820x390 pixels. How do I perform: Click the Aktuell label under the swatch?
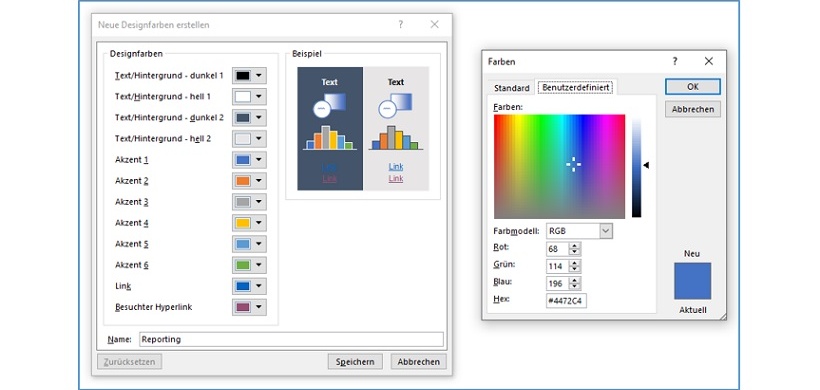pyautogui.click(x=693, y=310)
